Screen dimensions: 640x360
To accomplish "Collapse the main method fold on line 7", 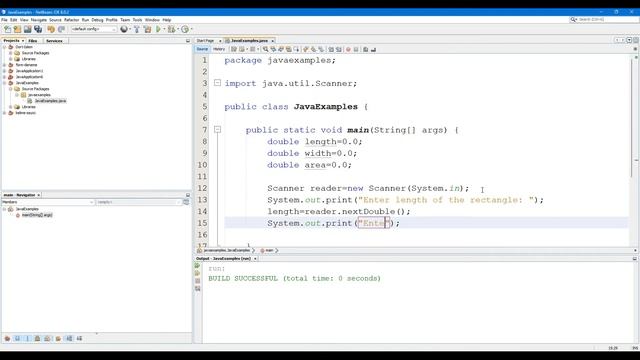I will coord(218,130).
